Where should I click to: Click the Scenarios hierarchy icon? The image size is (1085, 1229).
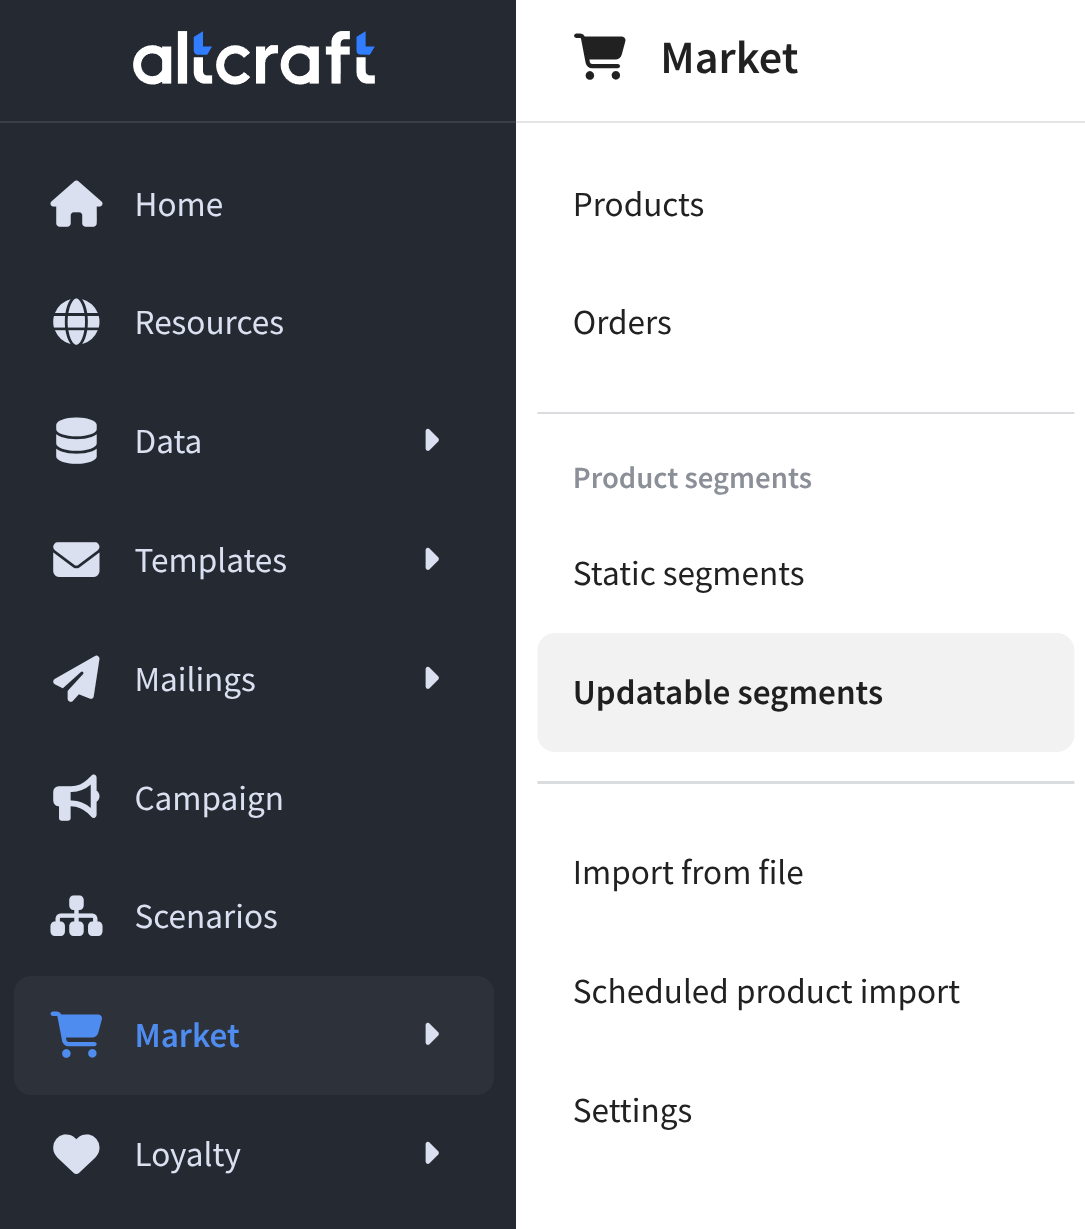click(x=76, y=916)
